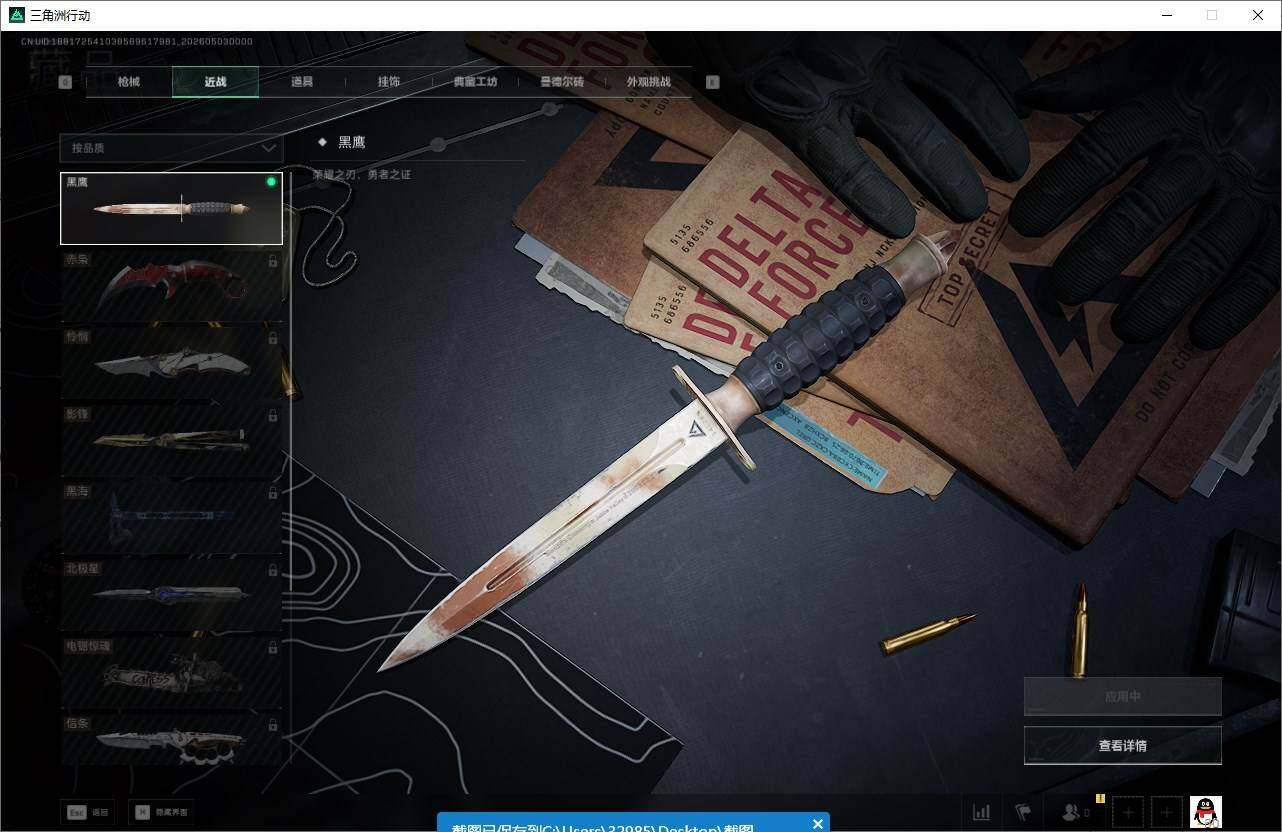This screenshot has width=1282, height=832.
Task: Switch to the 道具 tab
Action: click(302, 82)
